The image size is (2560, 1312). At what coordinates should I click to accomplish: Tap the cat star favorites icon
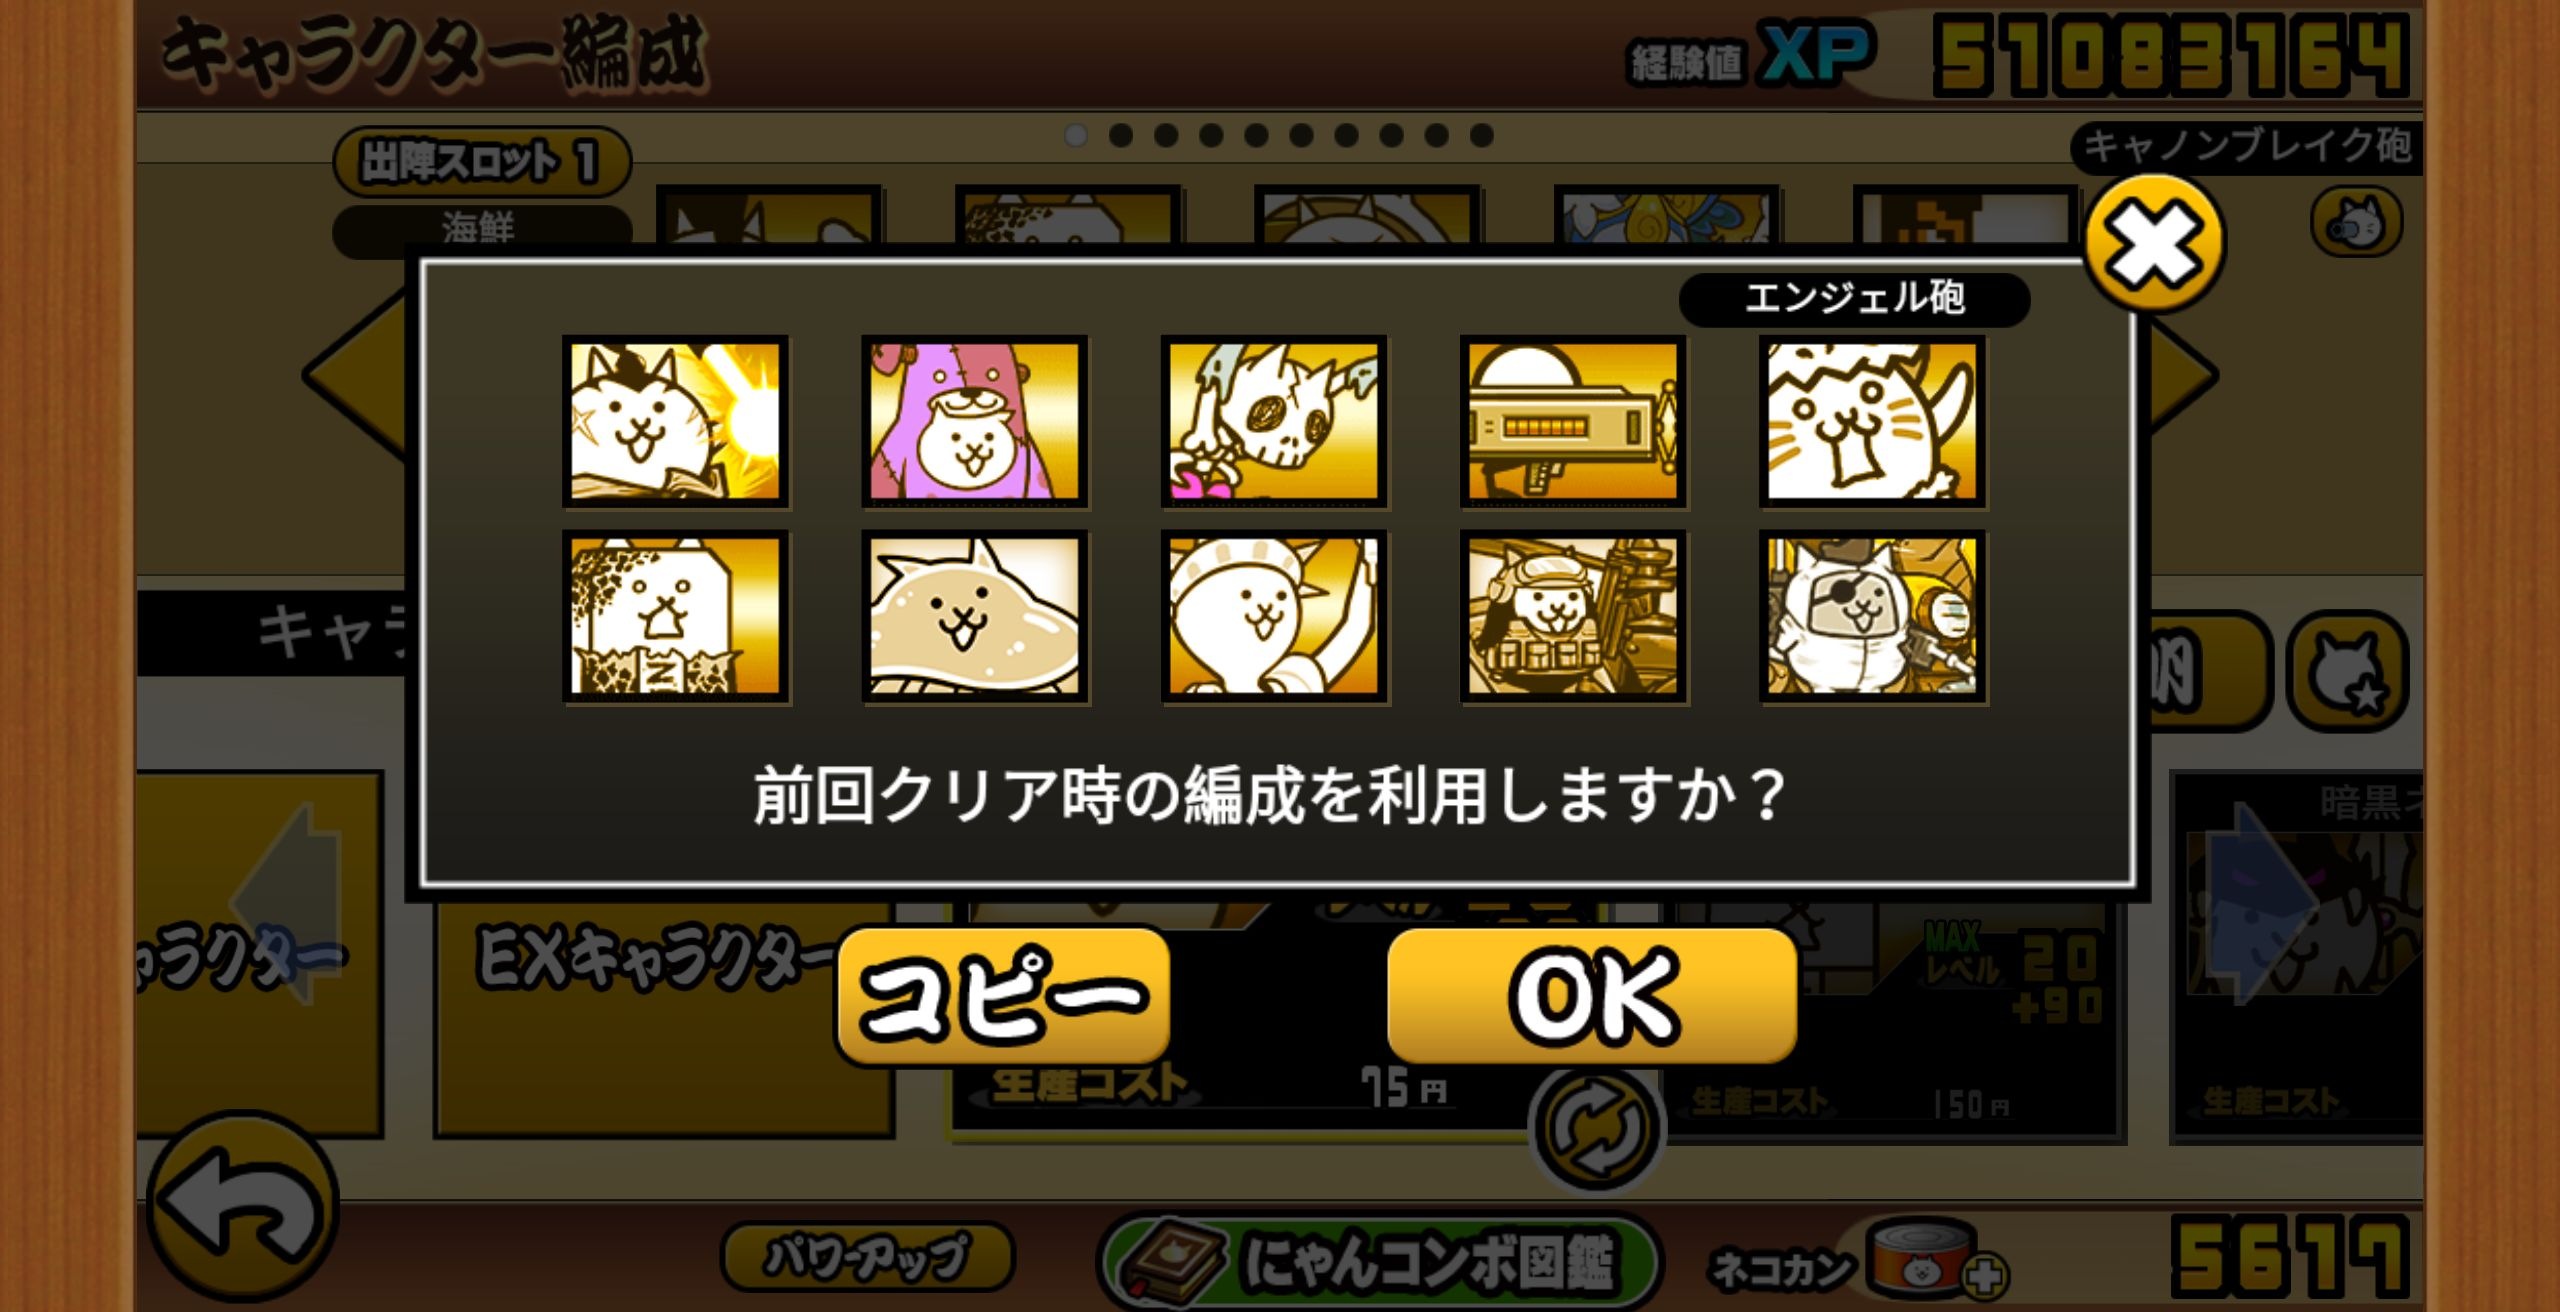click(2347, 671)
